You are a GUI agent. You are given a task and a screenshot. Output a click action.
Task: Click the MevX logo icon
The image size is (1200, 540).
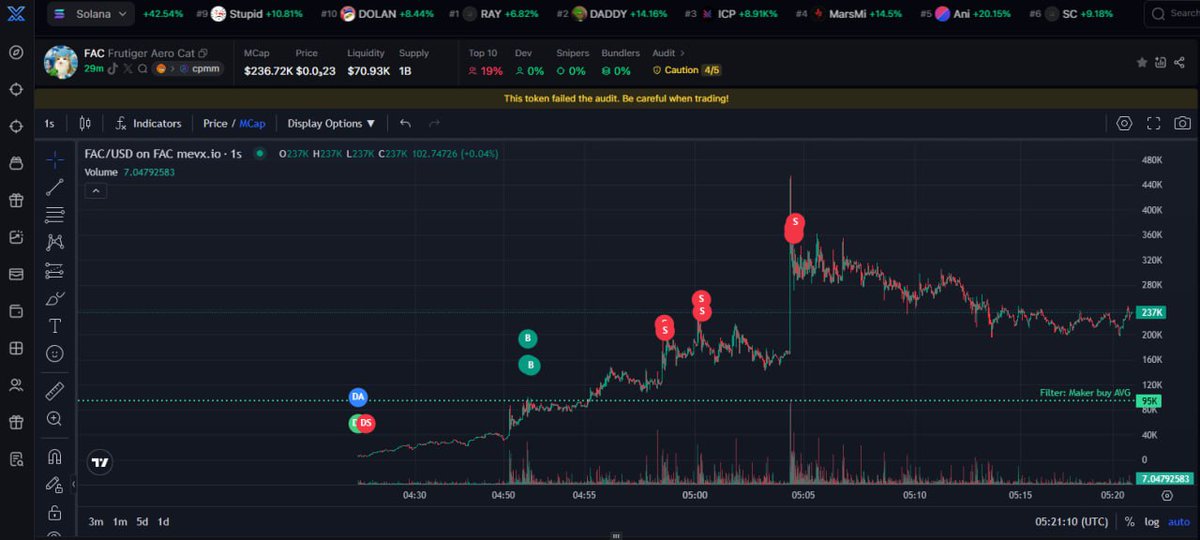point(15,14)
